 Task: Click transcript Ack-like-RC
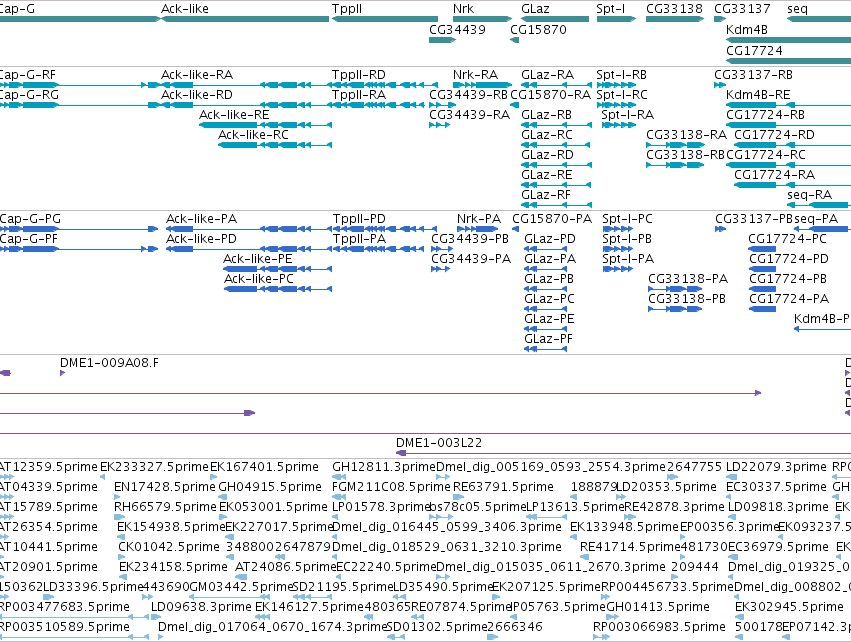(x=253, y=135)
